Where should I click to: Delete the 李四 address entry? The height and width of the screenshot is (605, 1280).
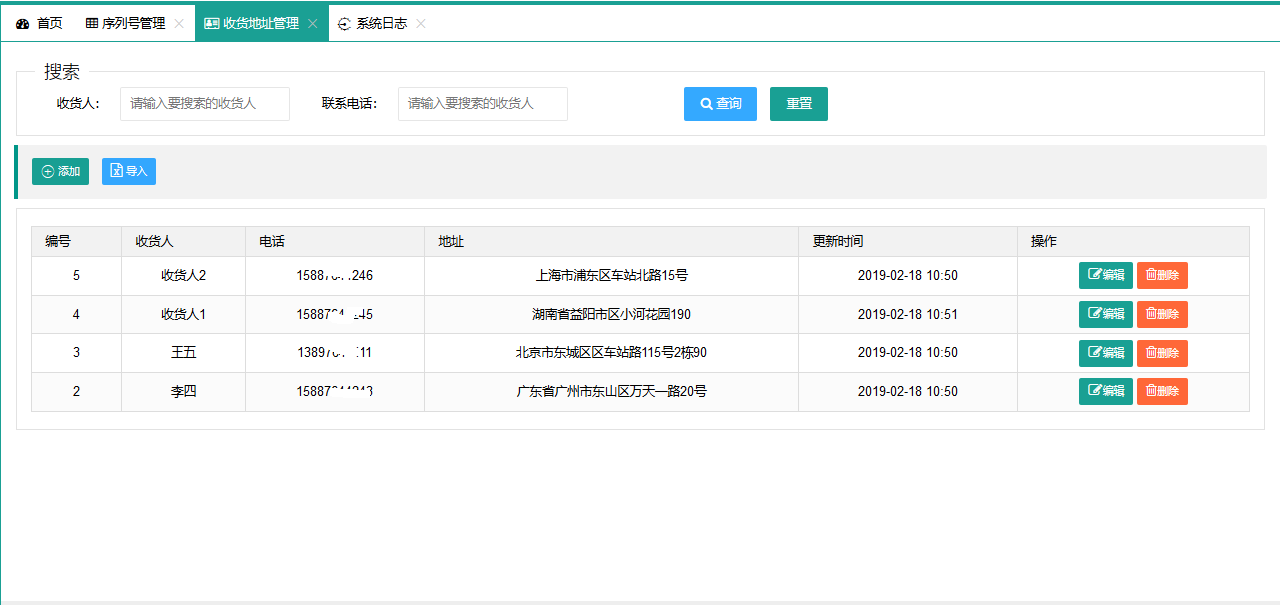pos(1162,392)
